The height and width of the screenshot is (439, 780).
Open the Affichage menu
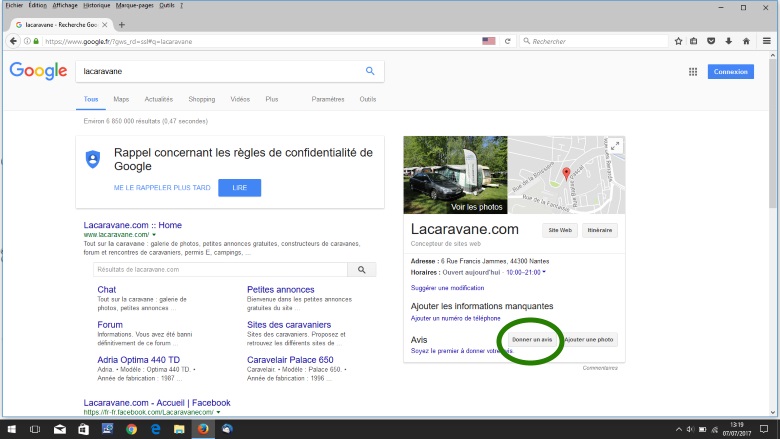(x=65, y=5)
